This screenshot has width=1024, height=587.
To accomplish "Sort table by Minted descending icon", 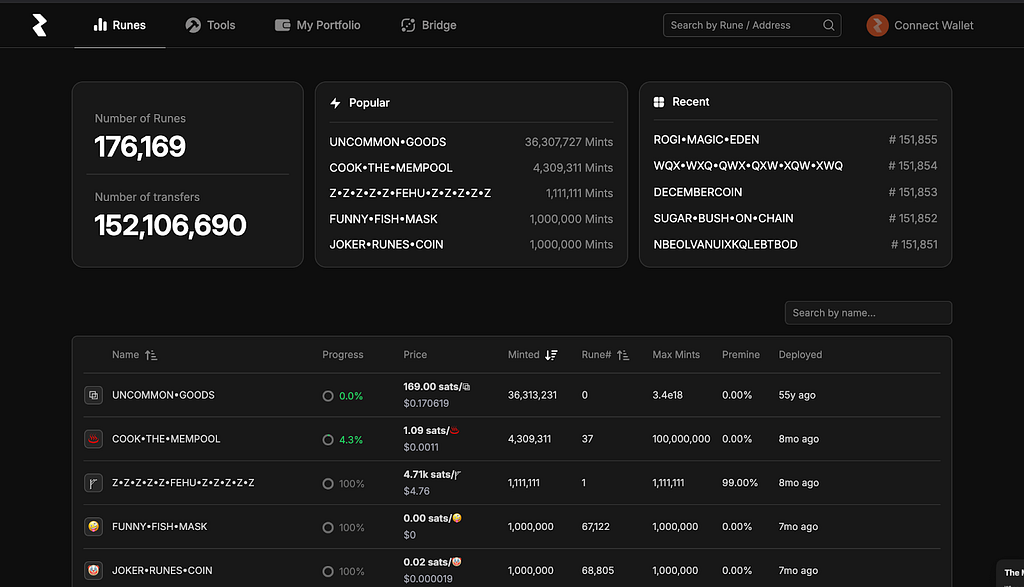I will pyautogui.click(x=551, y=355).
